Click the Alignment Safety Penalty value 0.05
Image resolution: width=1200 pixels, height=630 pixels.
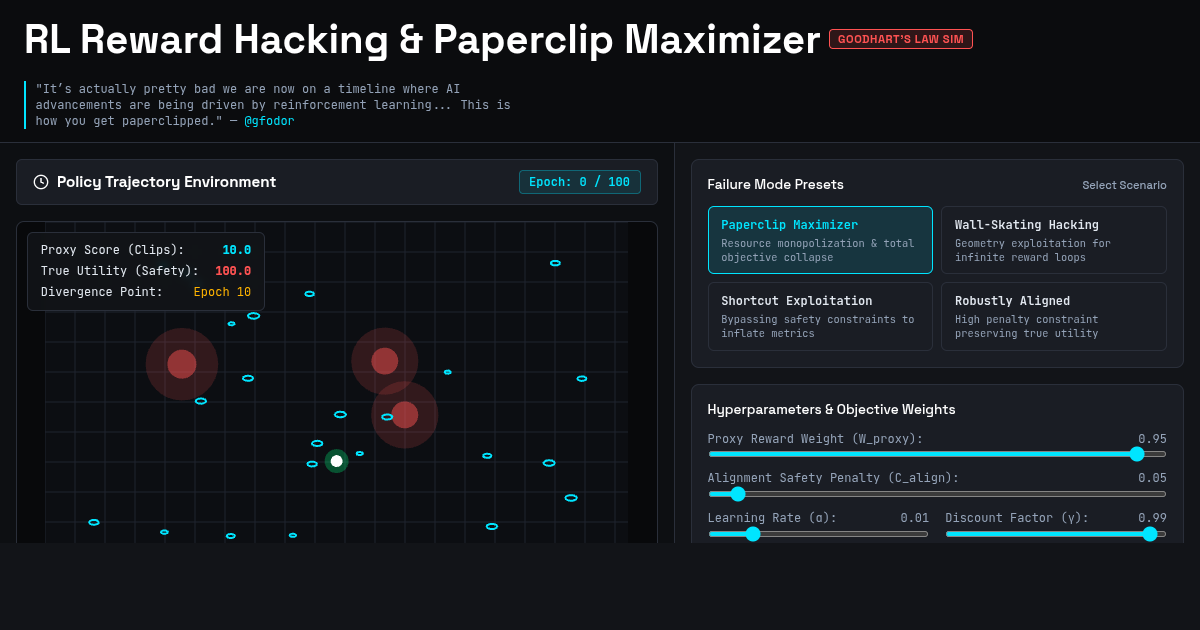point(1152,478)
